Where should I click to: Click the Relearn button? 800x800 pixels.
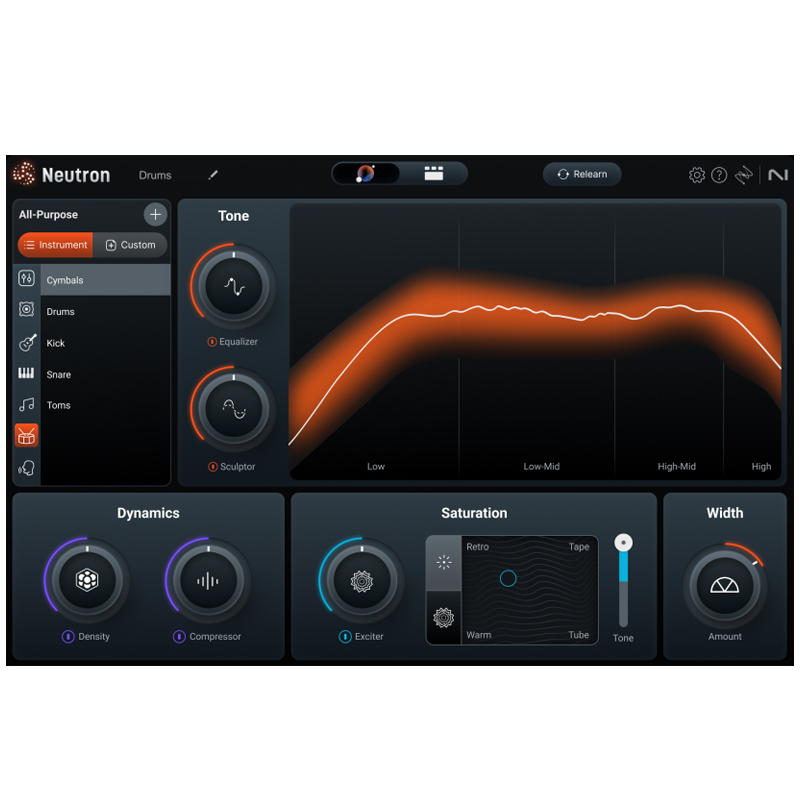(582, 174)
